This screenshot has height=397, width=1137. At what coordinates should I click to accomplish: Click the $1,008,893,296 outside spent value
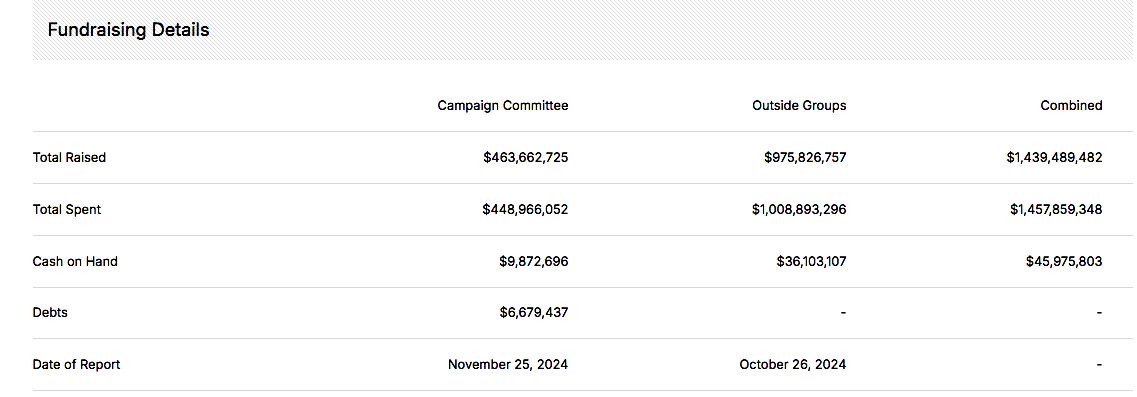[x=799, y=210]
